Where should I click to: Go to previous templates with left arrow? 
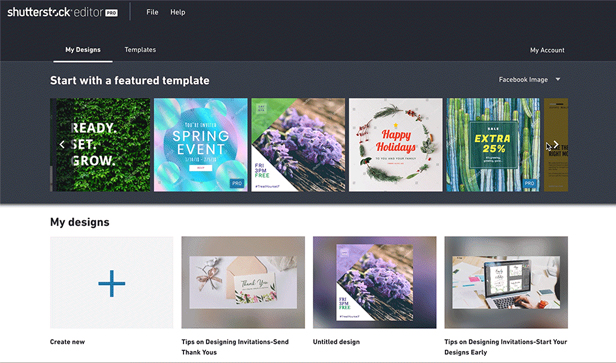click(62, 145)
